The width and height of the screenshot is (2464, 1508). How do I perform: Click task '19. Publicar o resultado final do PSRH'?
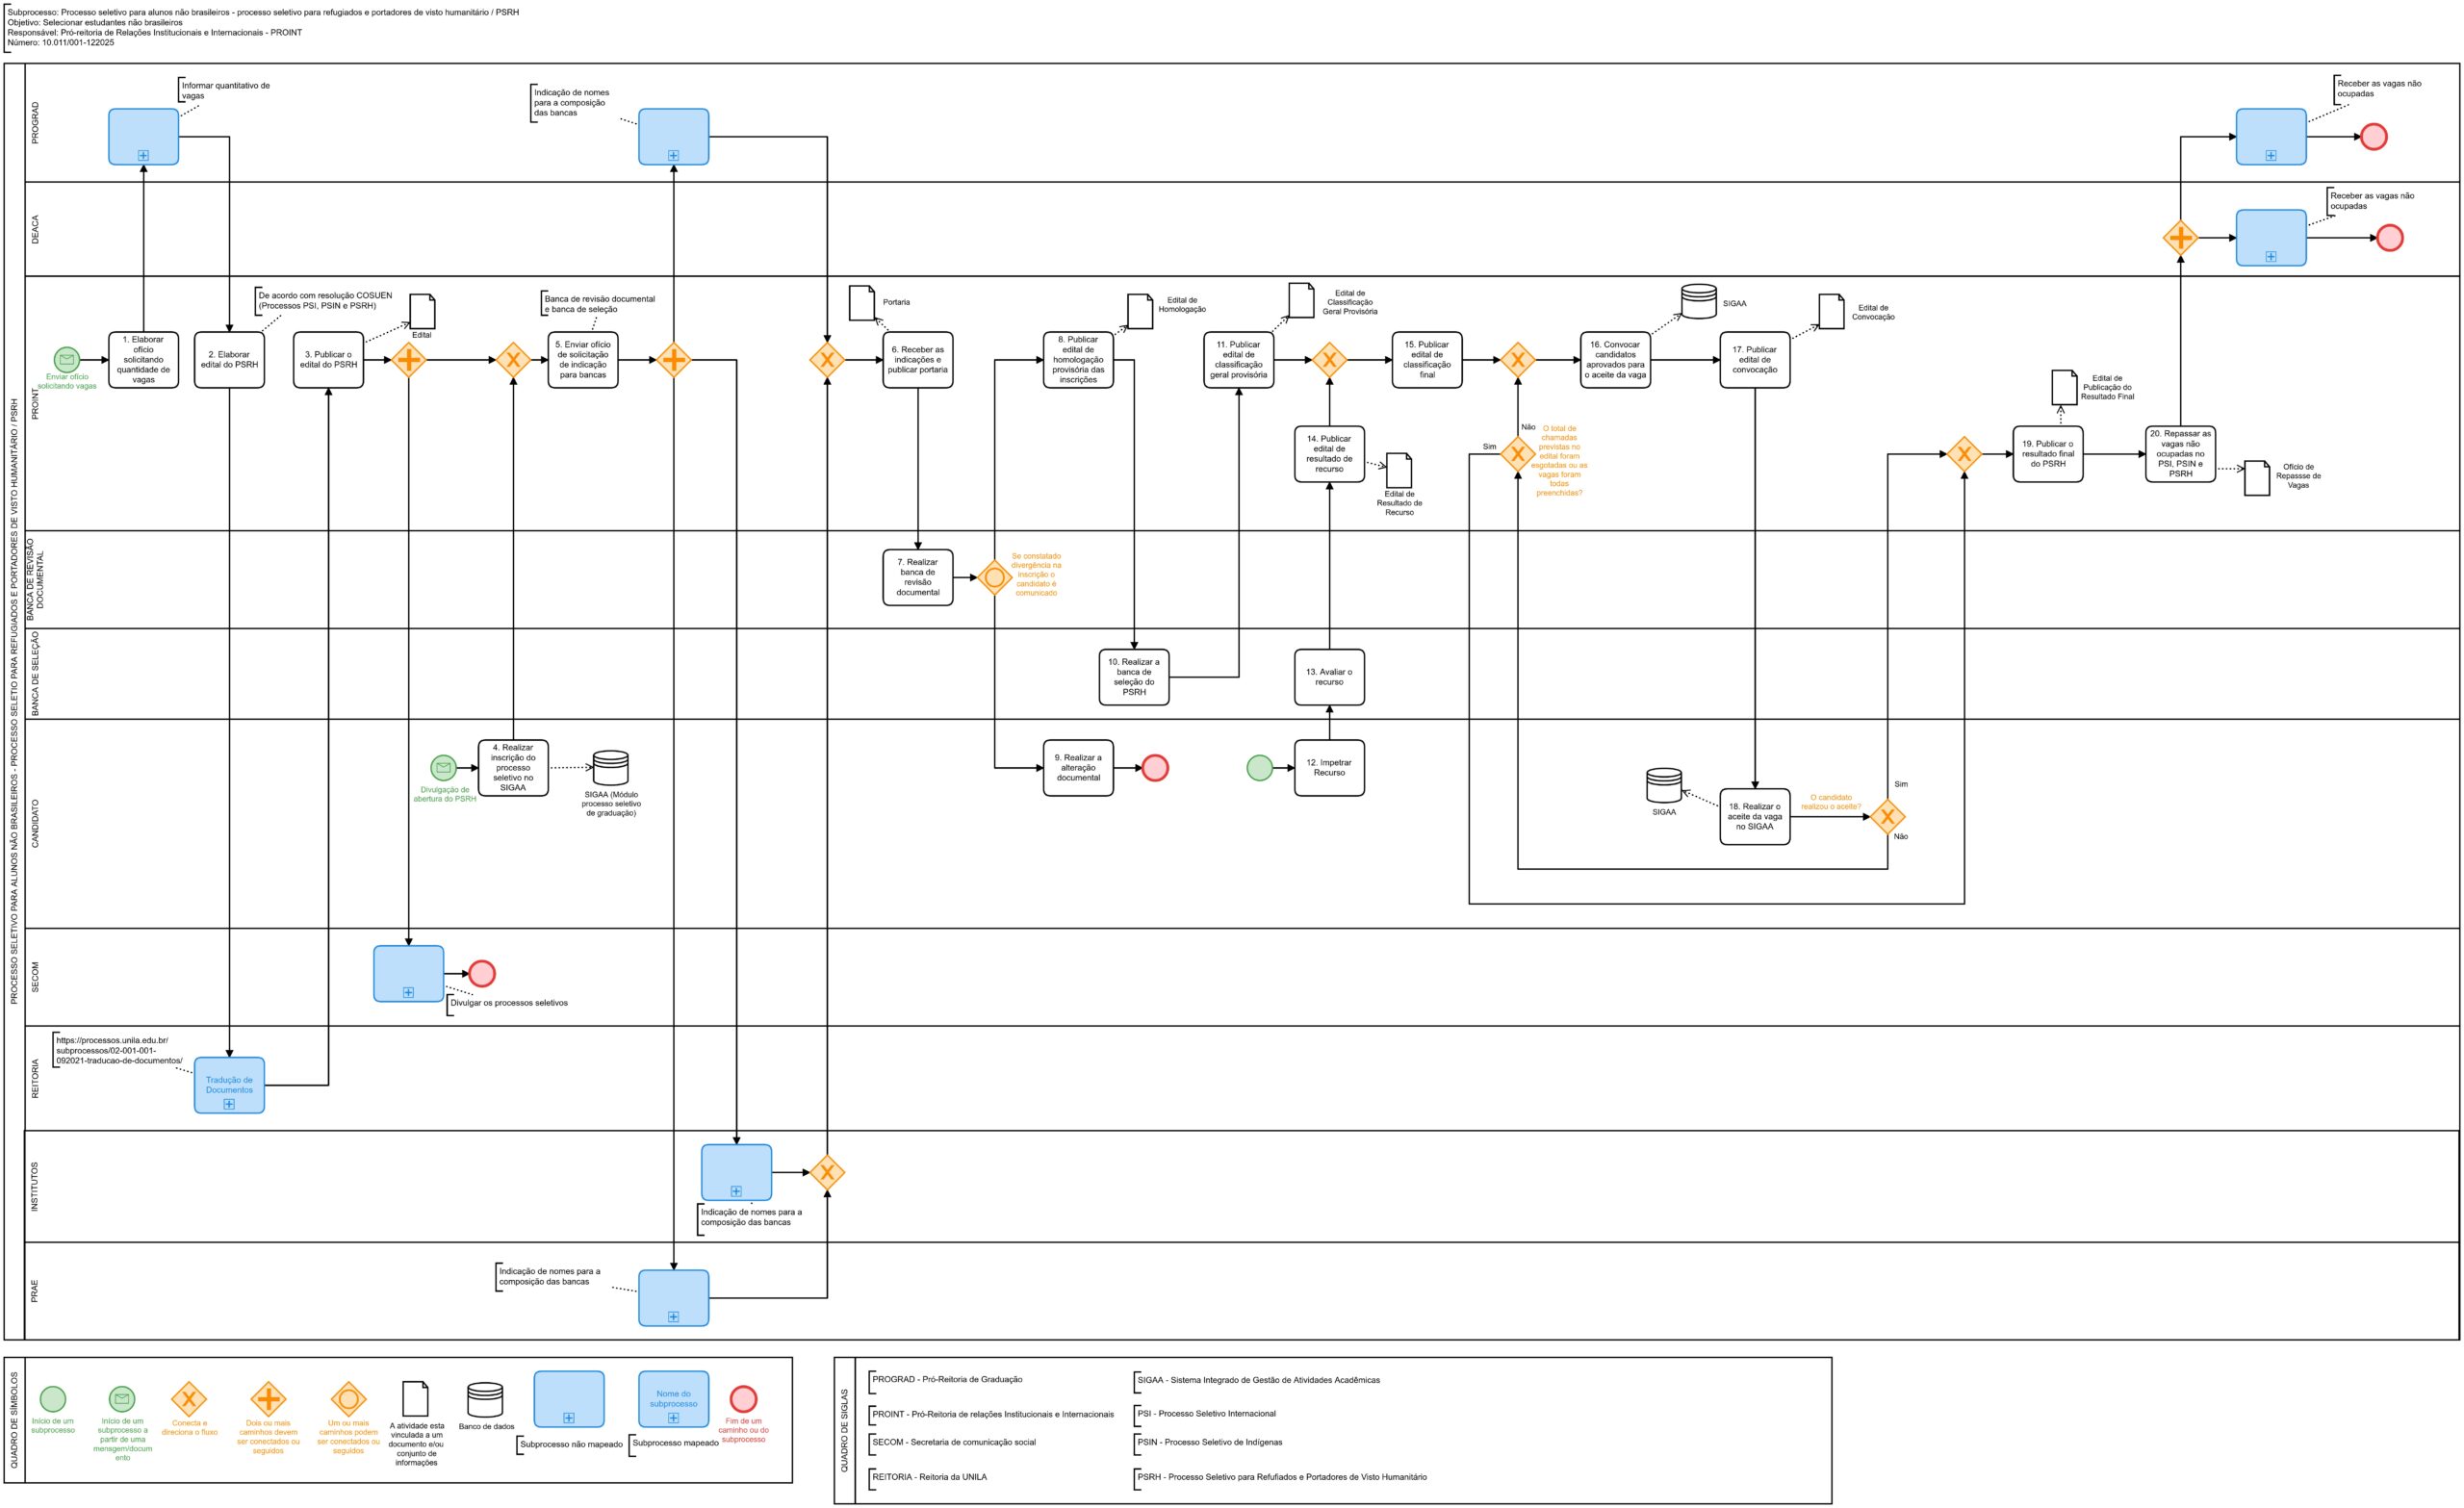pos(2047,454)
